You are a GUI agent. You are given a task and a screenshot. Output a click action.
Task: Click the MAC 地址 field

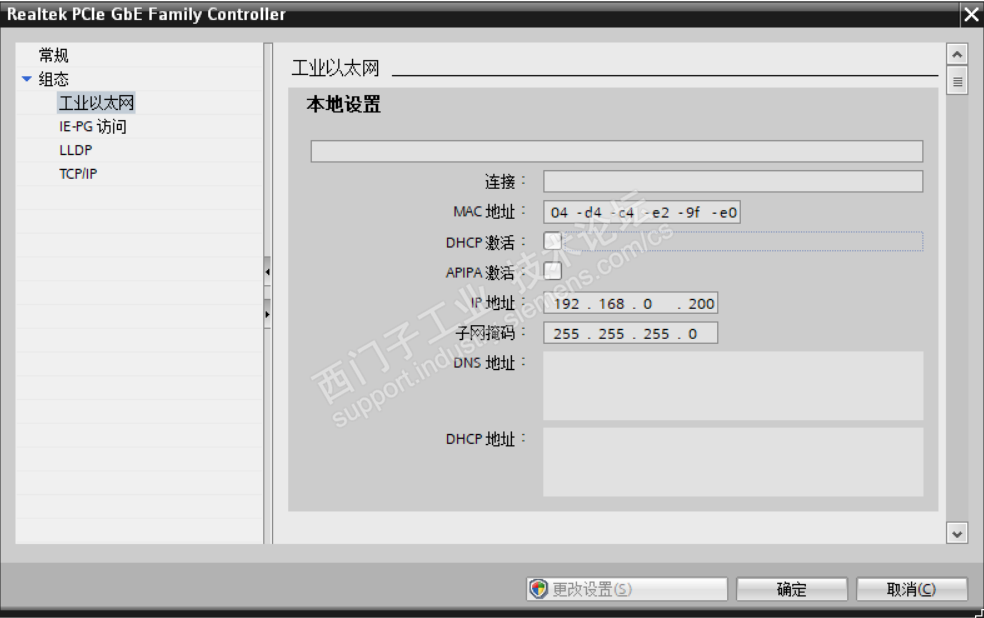641,212
